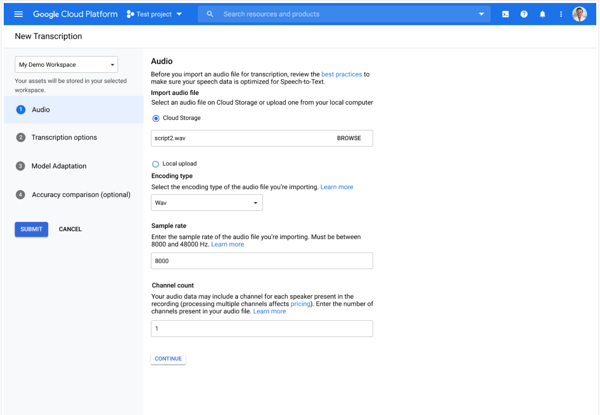This screenshot has width=600, height=415.
Task: Click the CANCEL button
Action: [x=70, y=229]
